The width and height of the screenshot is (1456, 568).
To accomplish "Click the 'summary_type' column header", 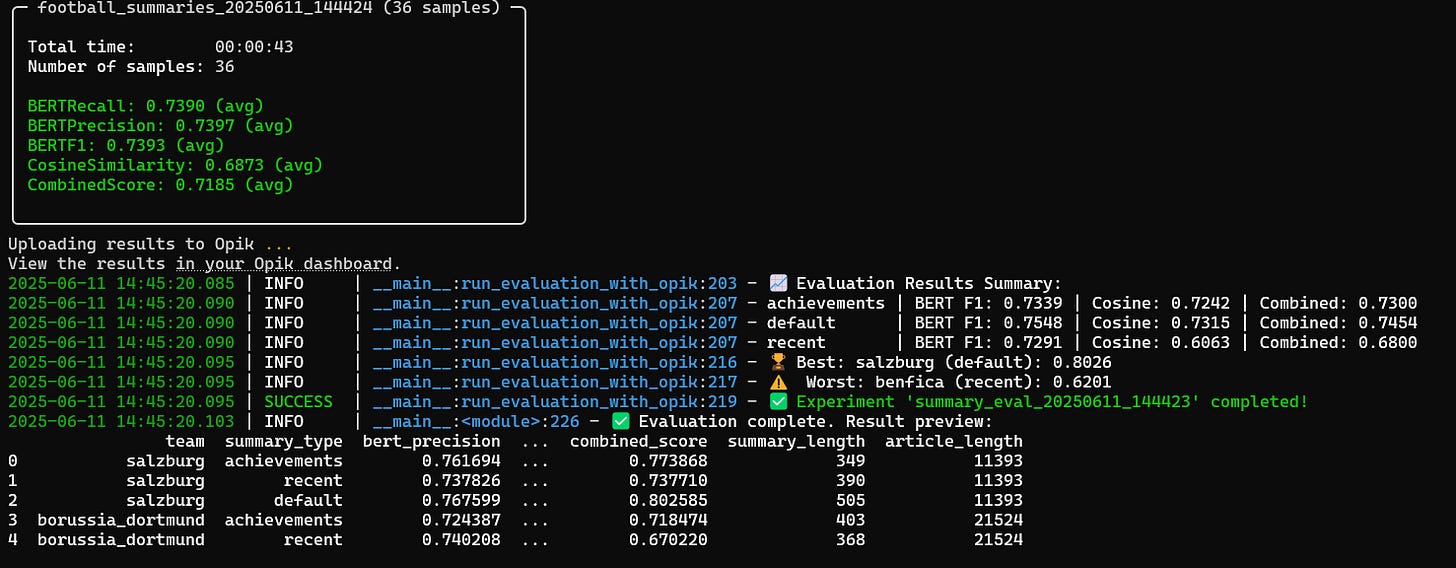I will tap(284, 441).
